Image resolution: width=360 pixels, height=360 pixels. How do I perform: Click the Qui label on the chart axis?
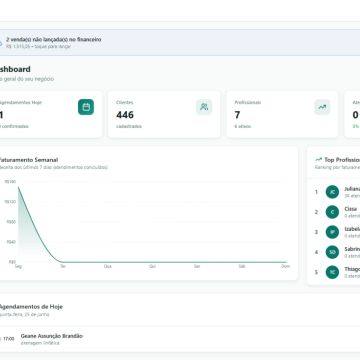152,266
